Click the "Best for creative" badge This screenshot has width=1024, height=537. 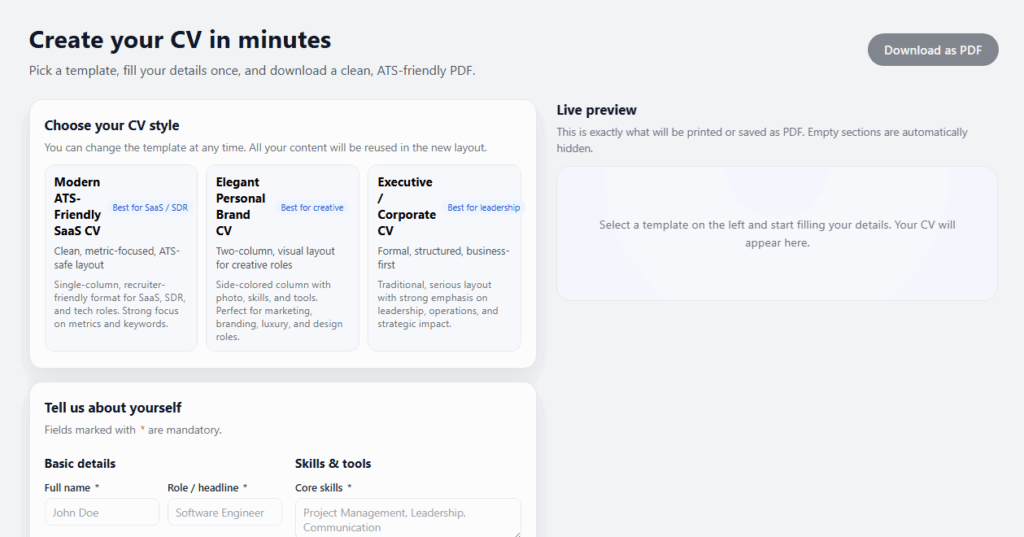[x=312, y=208]
